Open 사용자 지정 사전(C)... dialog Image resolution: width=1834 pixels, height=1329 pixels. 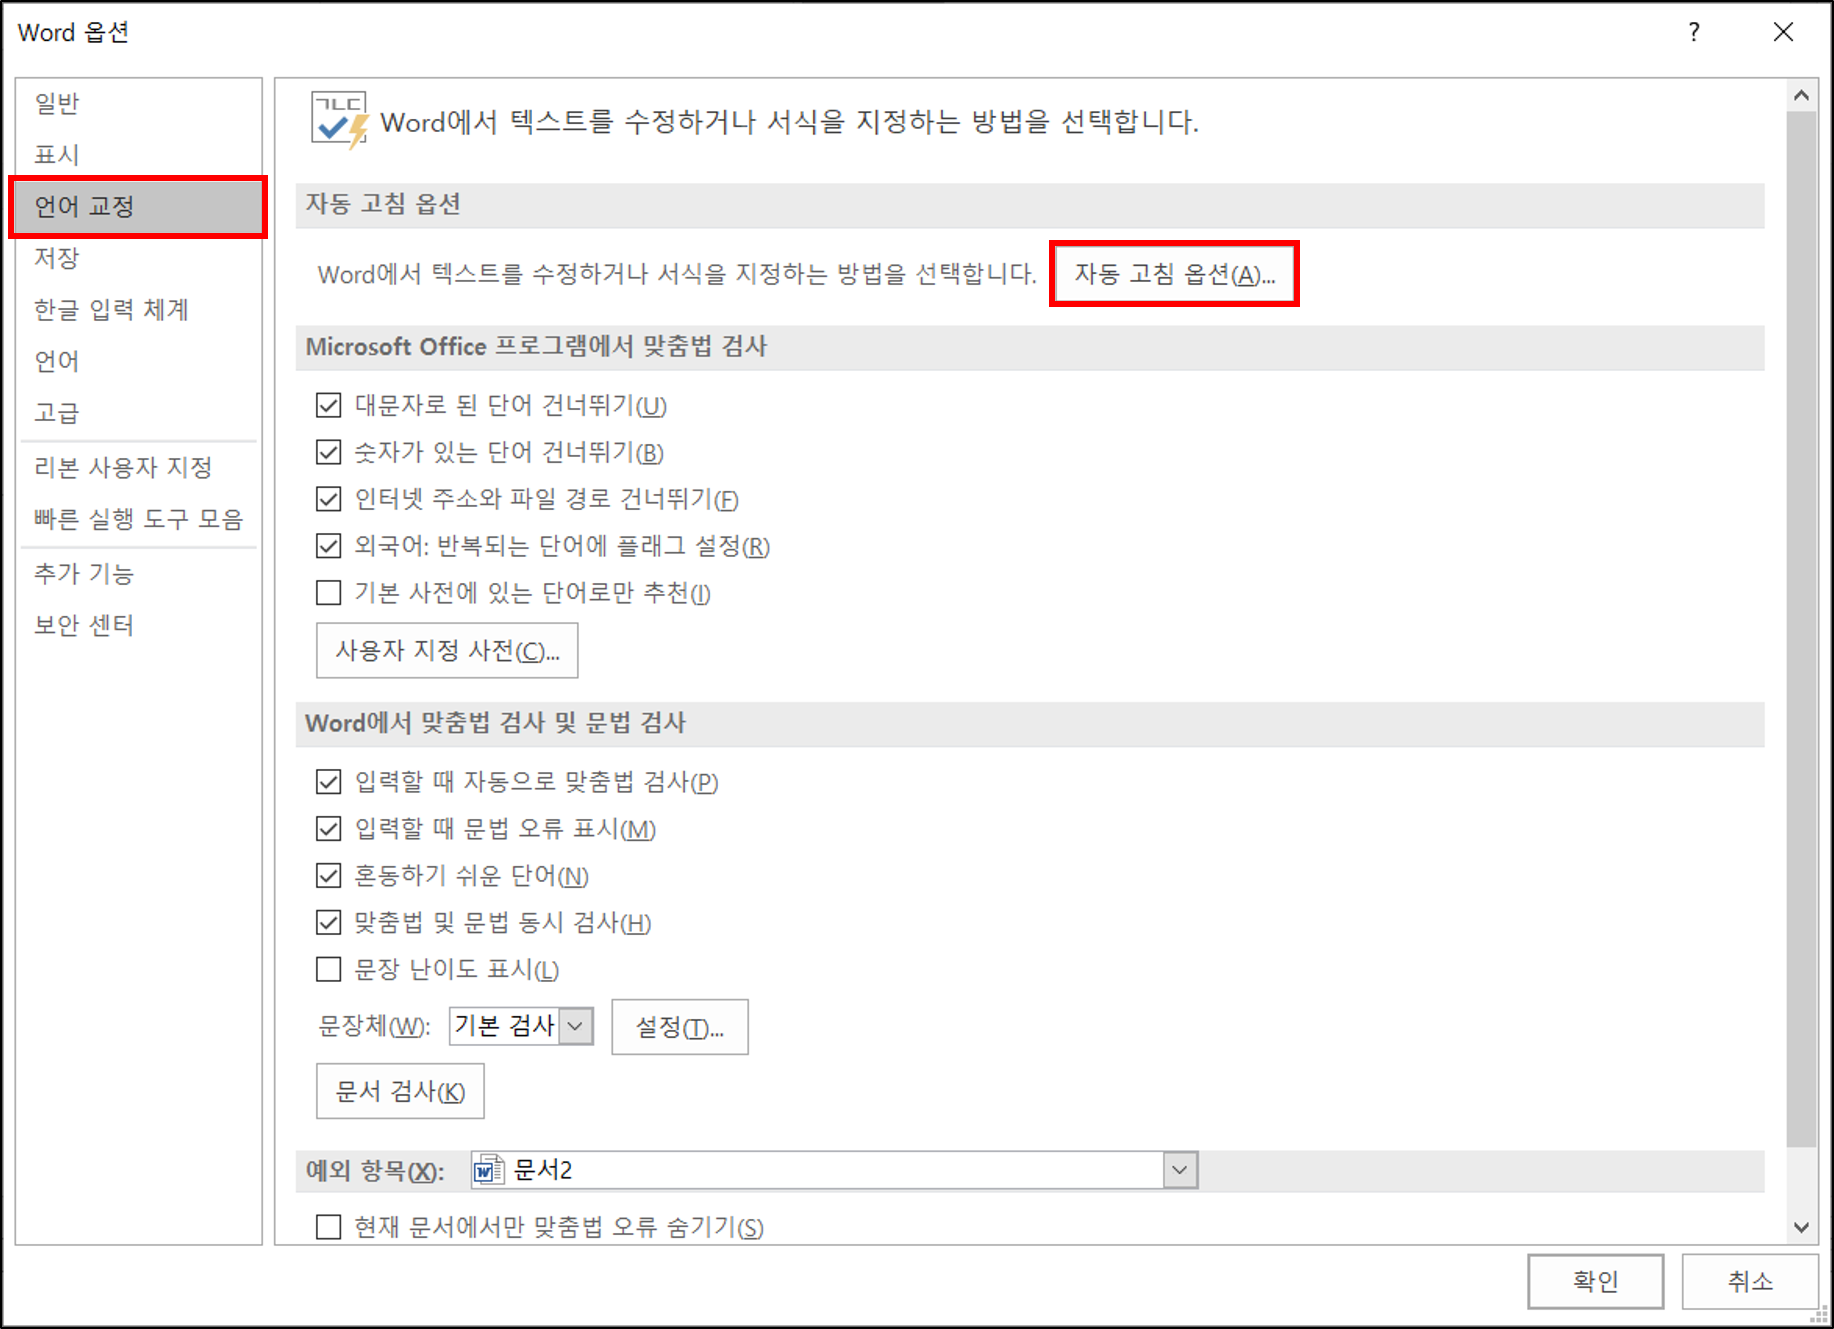coord(447,651)
